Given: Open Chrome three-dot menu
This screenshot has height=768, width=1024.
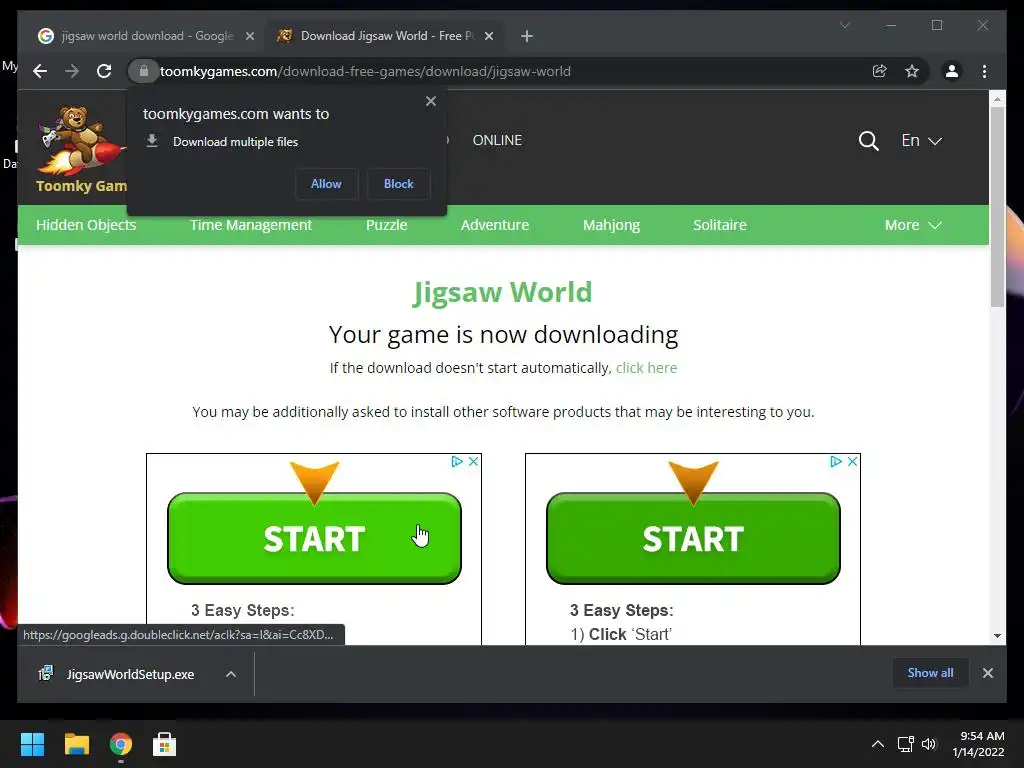Looking at the screenshot, I should pos(984,71).
